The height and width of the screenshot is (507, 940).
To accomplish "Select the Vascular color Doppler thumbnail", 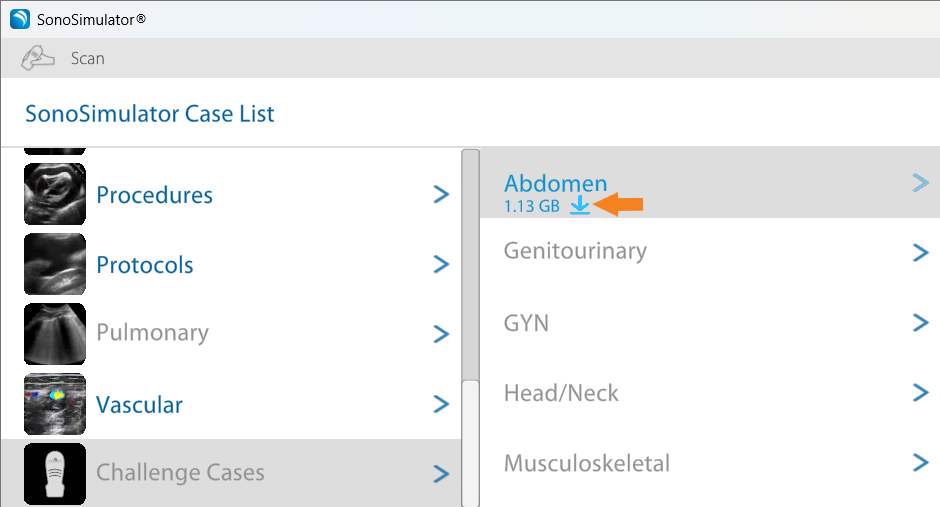I will coord(55,404).
